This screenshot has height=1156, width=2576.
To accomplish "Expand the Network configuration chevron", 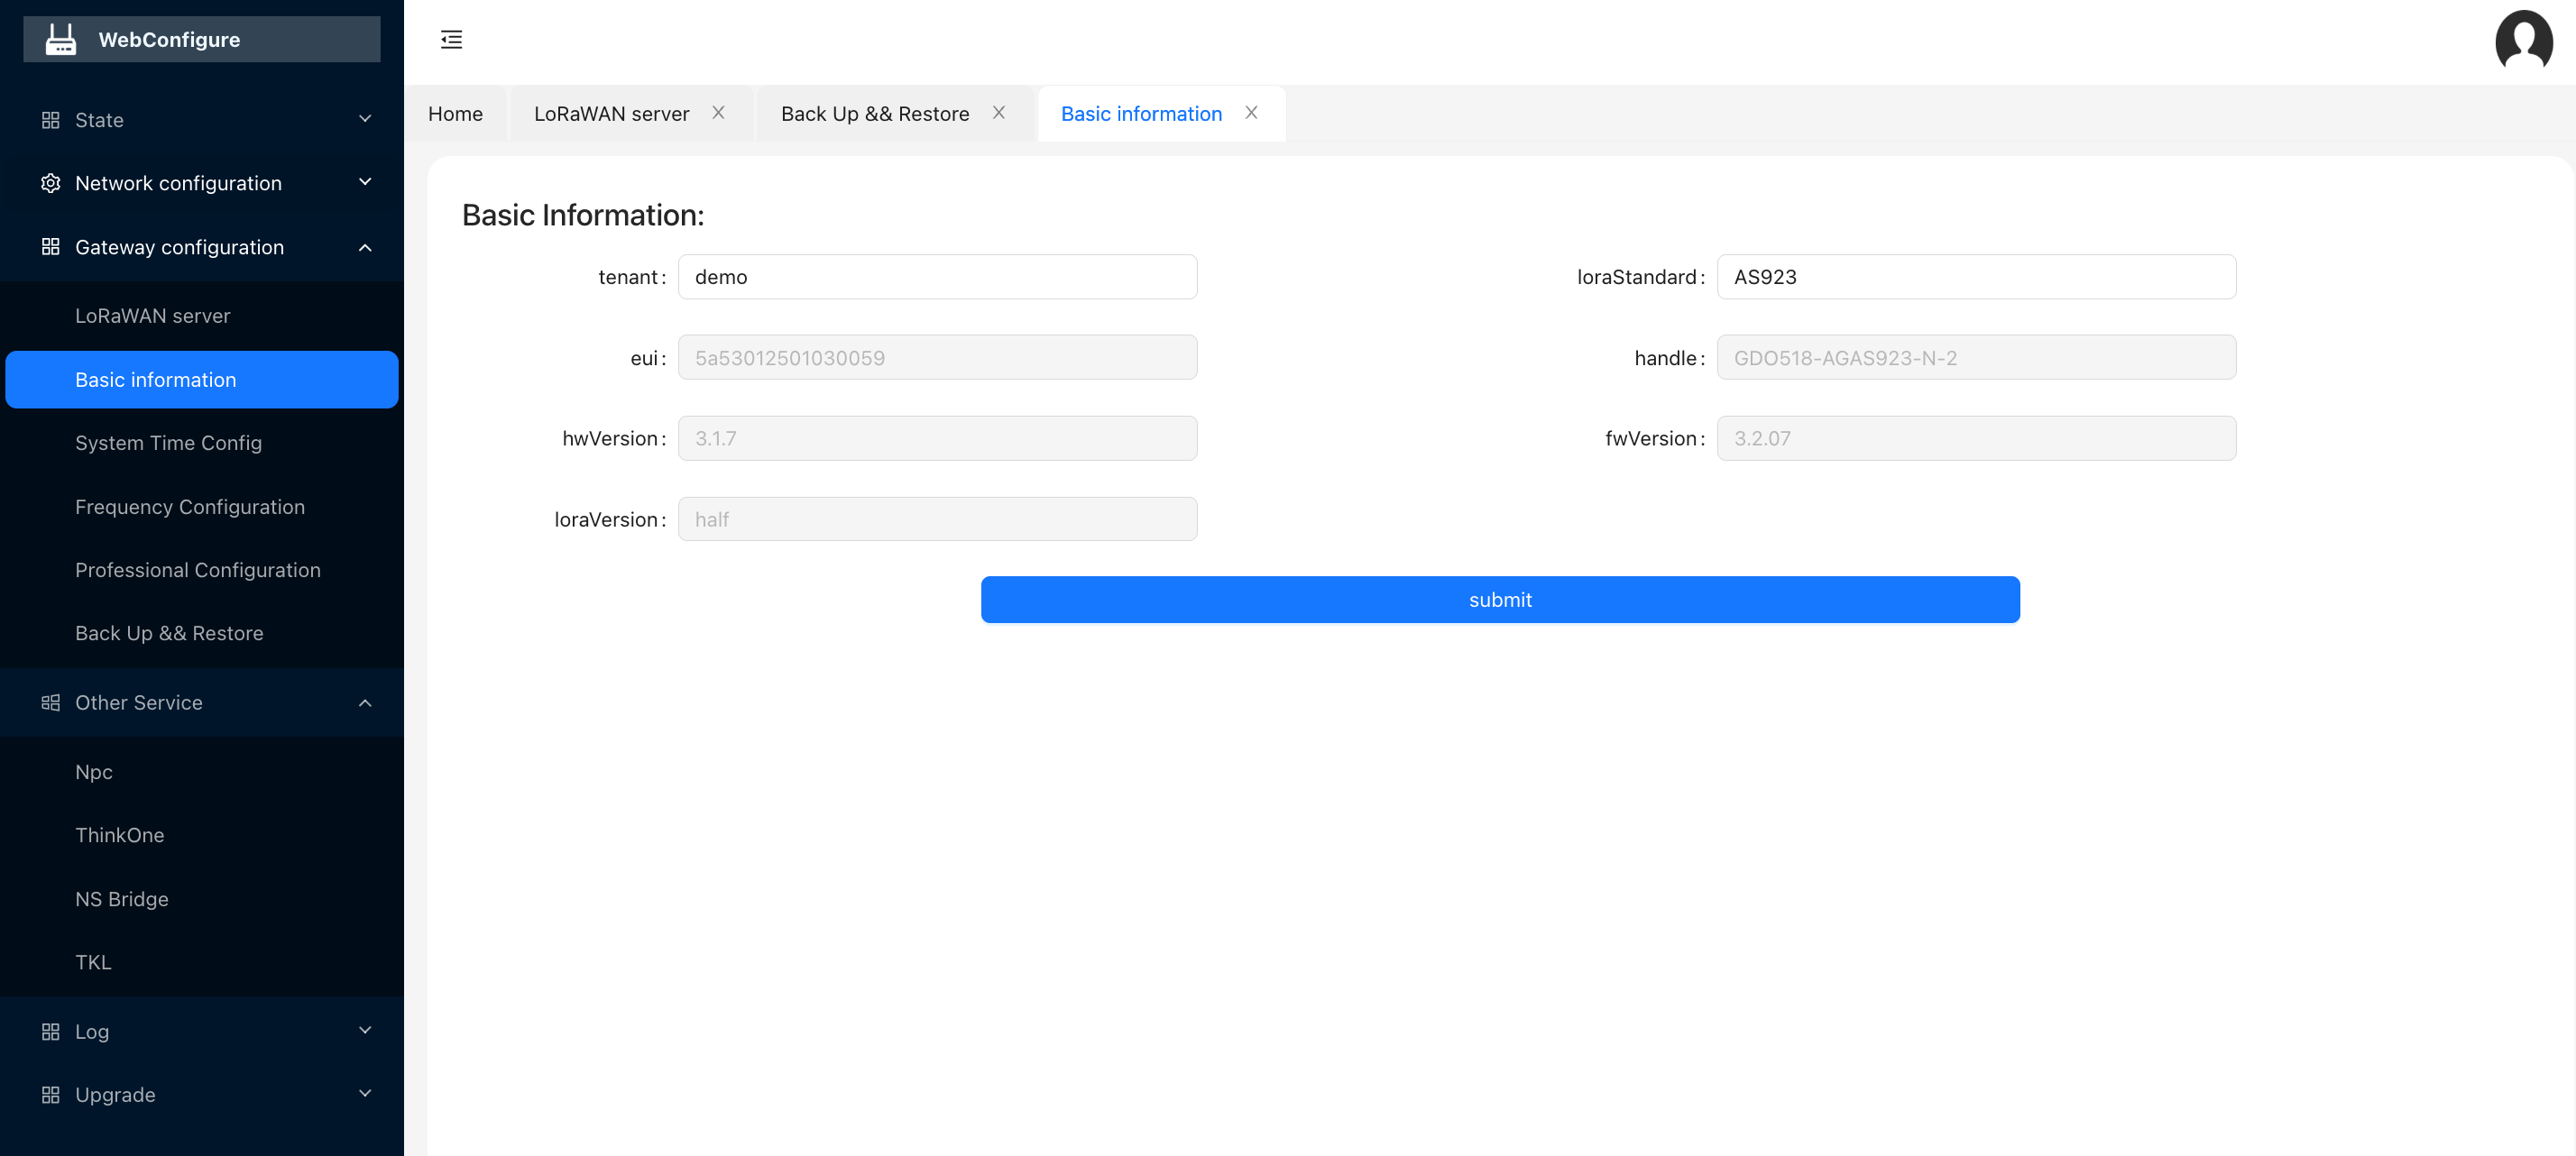I will click(365, 182).
